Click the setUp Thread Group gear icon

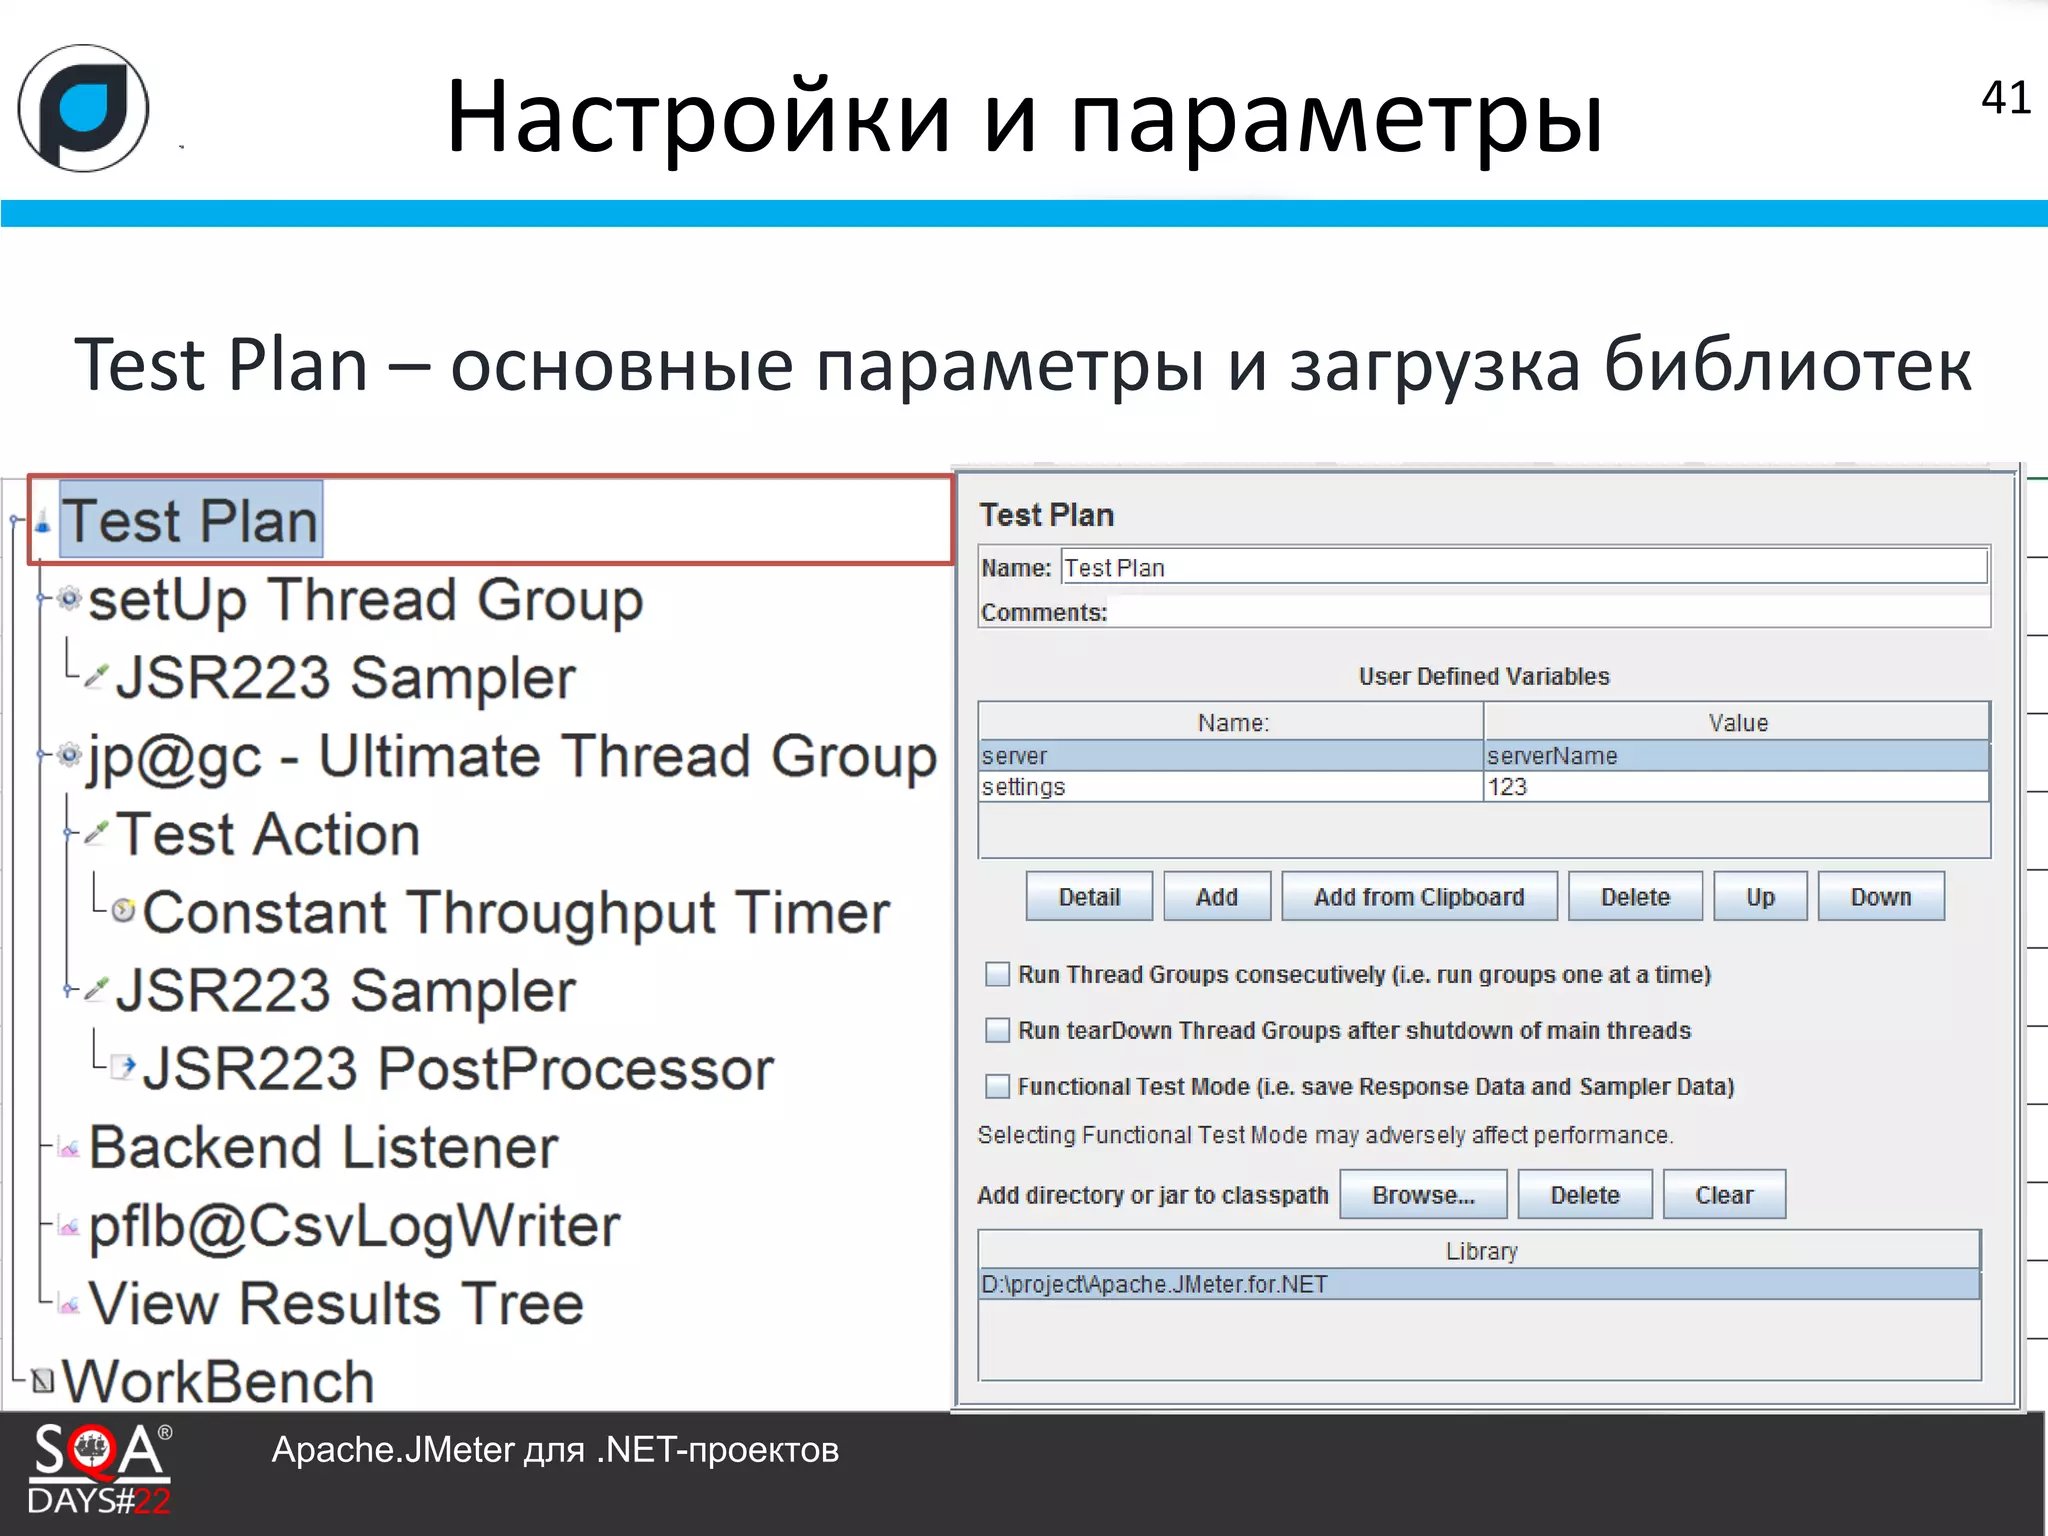[x=69, y=598]
